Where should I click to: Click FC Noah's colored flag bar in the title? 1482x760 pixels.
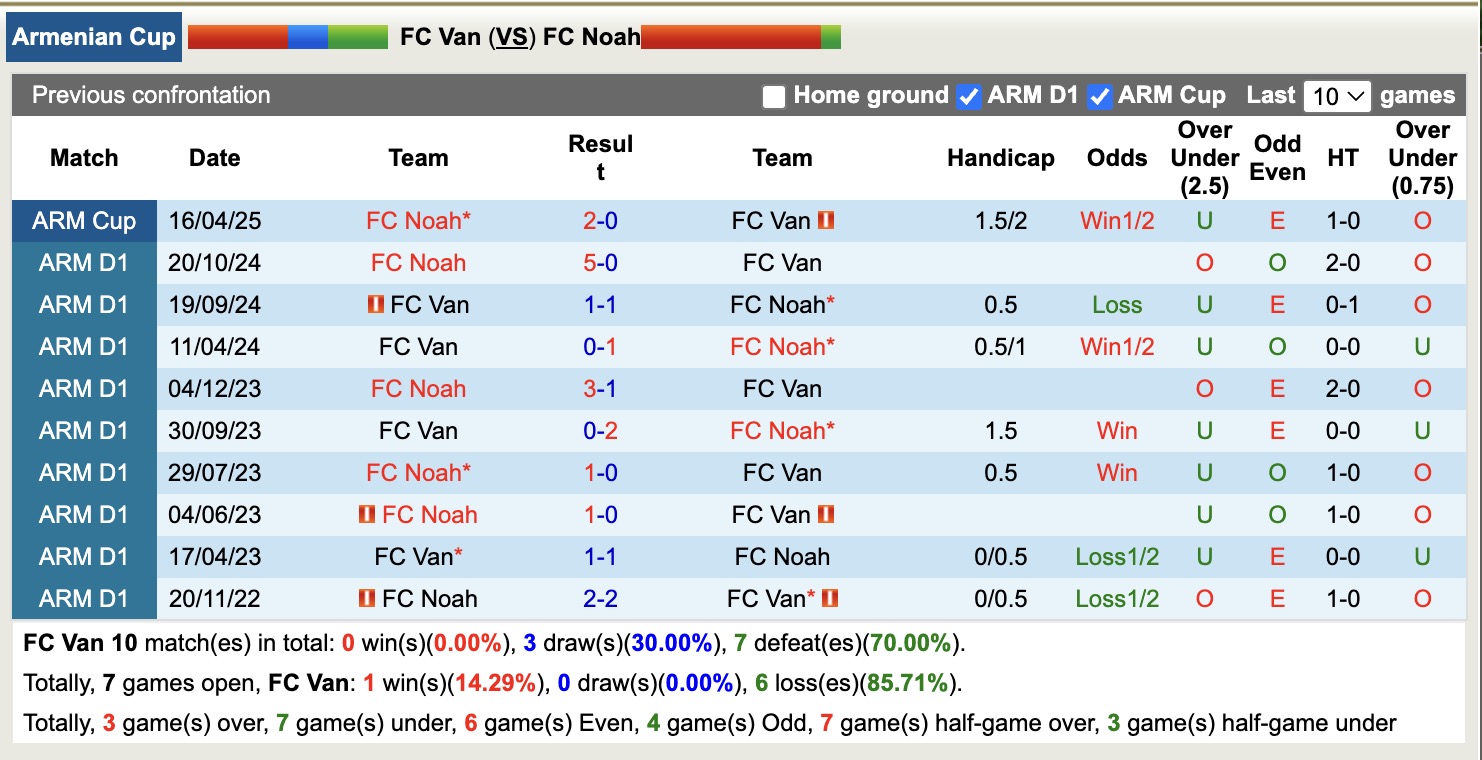(x=740, y=35)
